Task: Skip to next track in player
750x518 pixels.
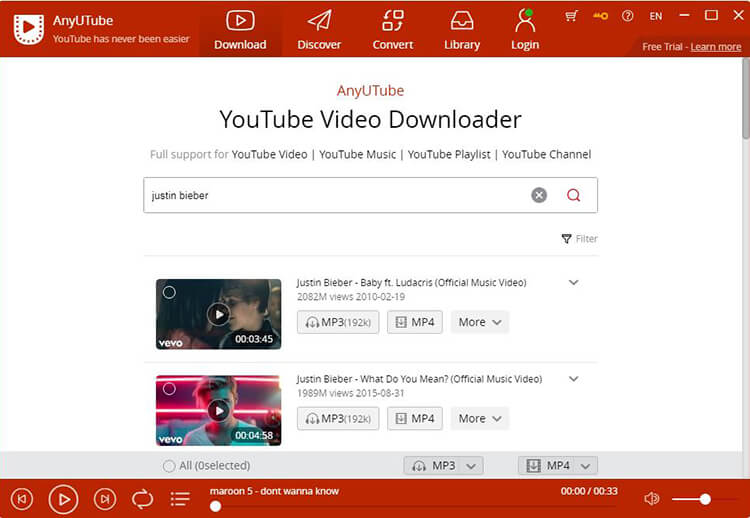Action: pos(105,499)
